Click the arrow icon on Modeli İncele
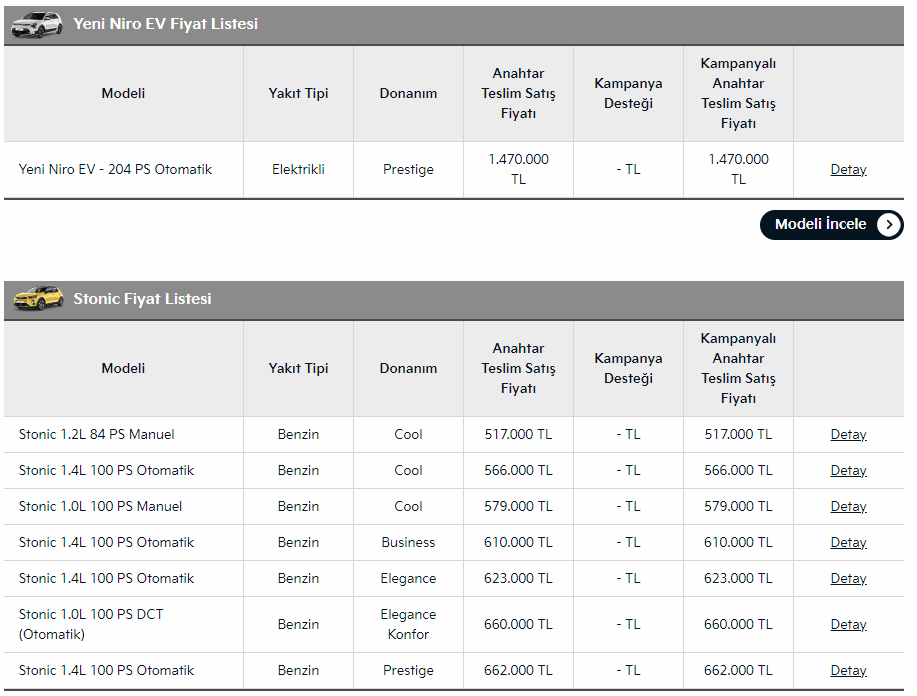Image resolution: width=917 pixels, height=696 pixels. (x=888, y=225)
